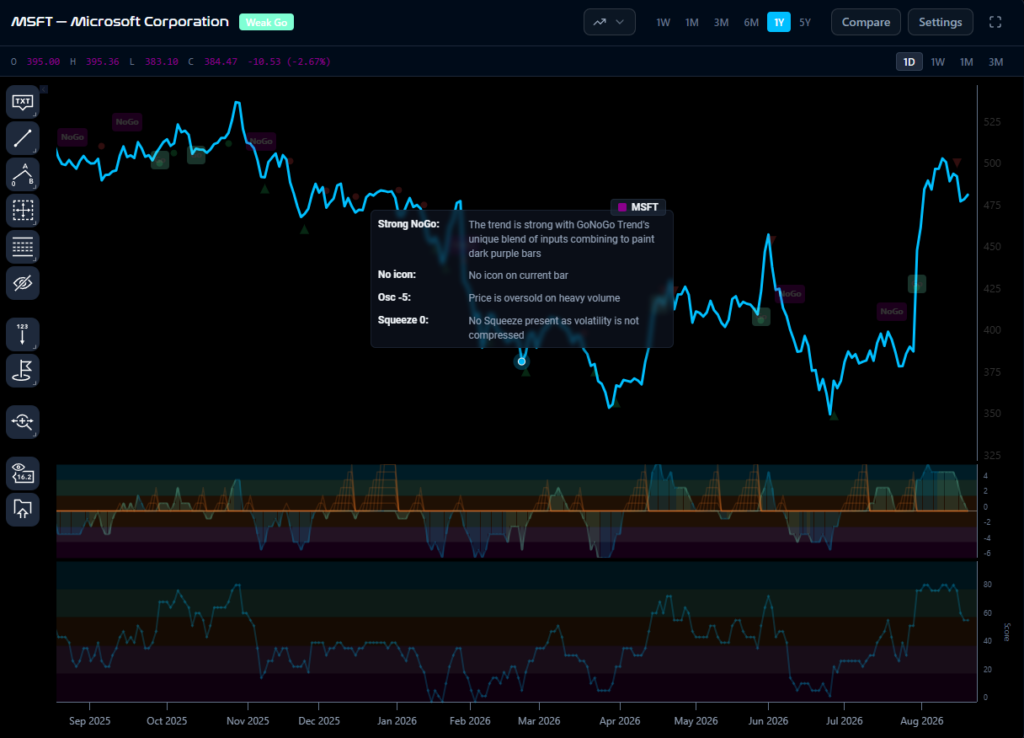The width and height of the screenshot is (1024, 738).
Task: Activate the region selection crosshair tool
Action: tap(23, 210)
